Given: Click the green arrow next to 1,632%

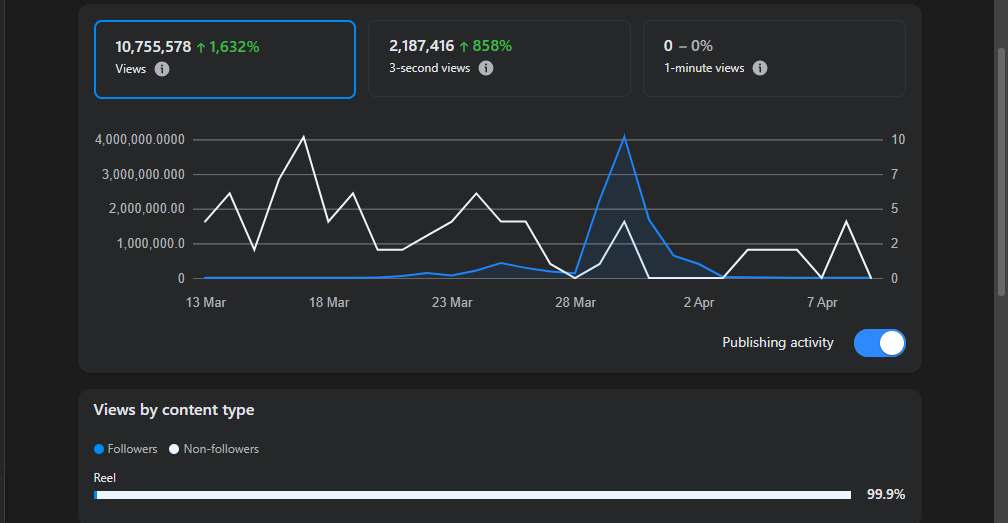Looking at the screenshot, I should click(x=201, y=46).
